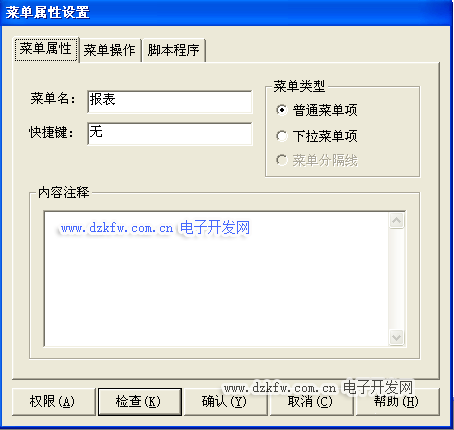Cancel with the 取消(C) button
Image resolution: width=454 pixels, height=430 pixels.
point(311,402)
